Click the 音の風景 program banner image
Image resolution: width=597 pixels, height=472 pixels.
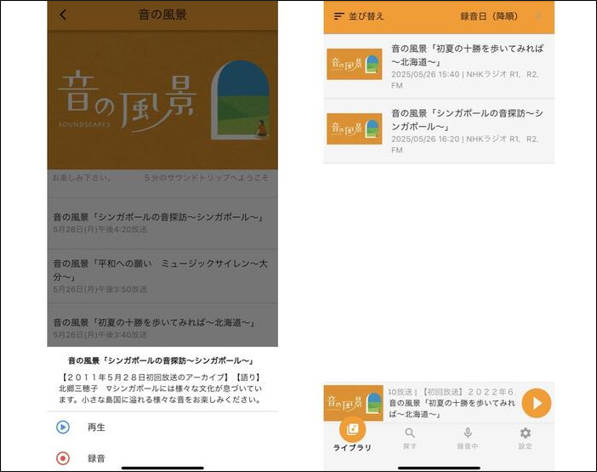(163, 100)
